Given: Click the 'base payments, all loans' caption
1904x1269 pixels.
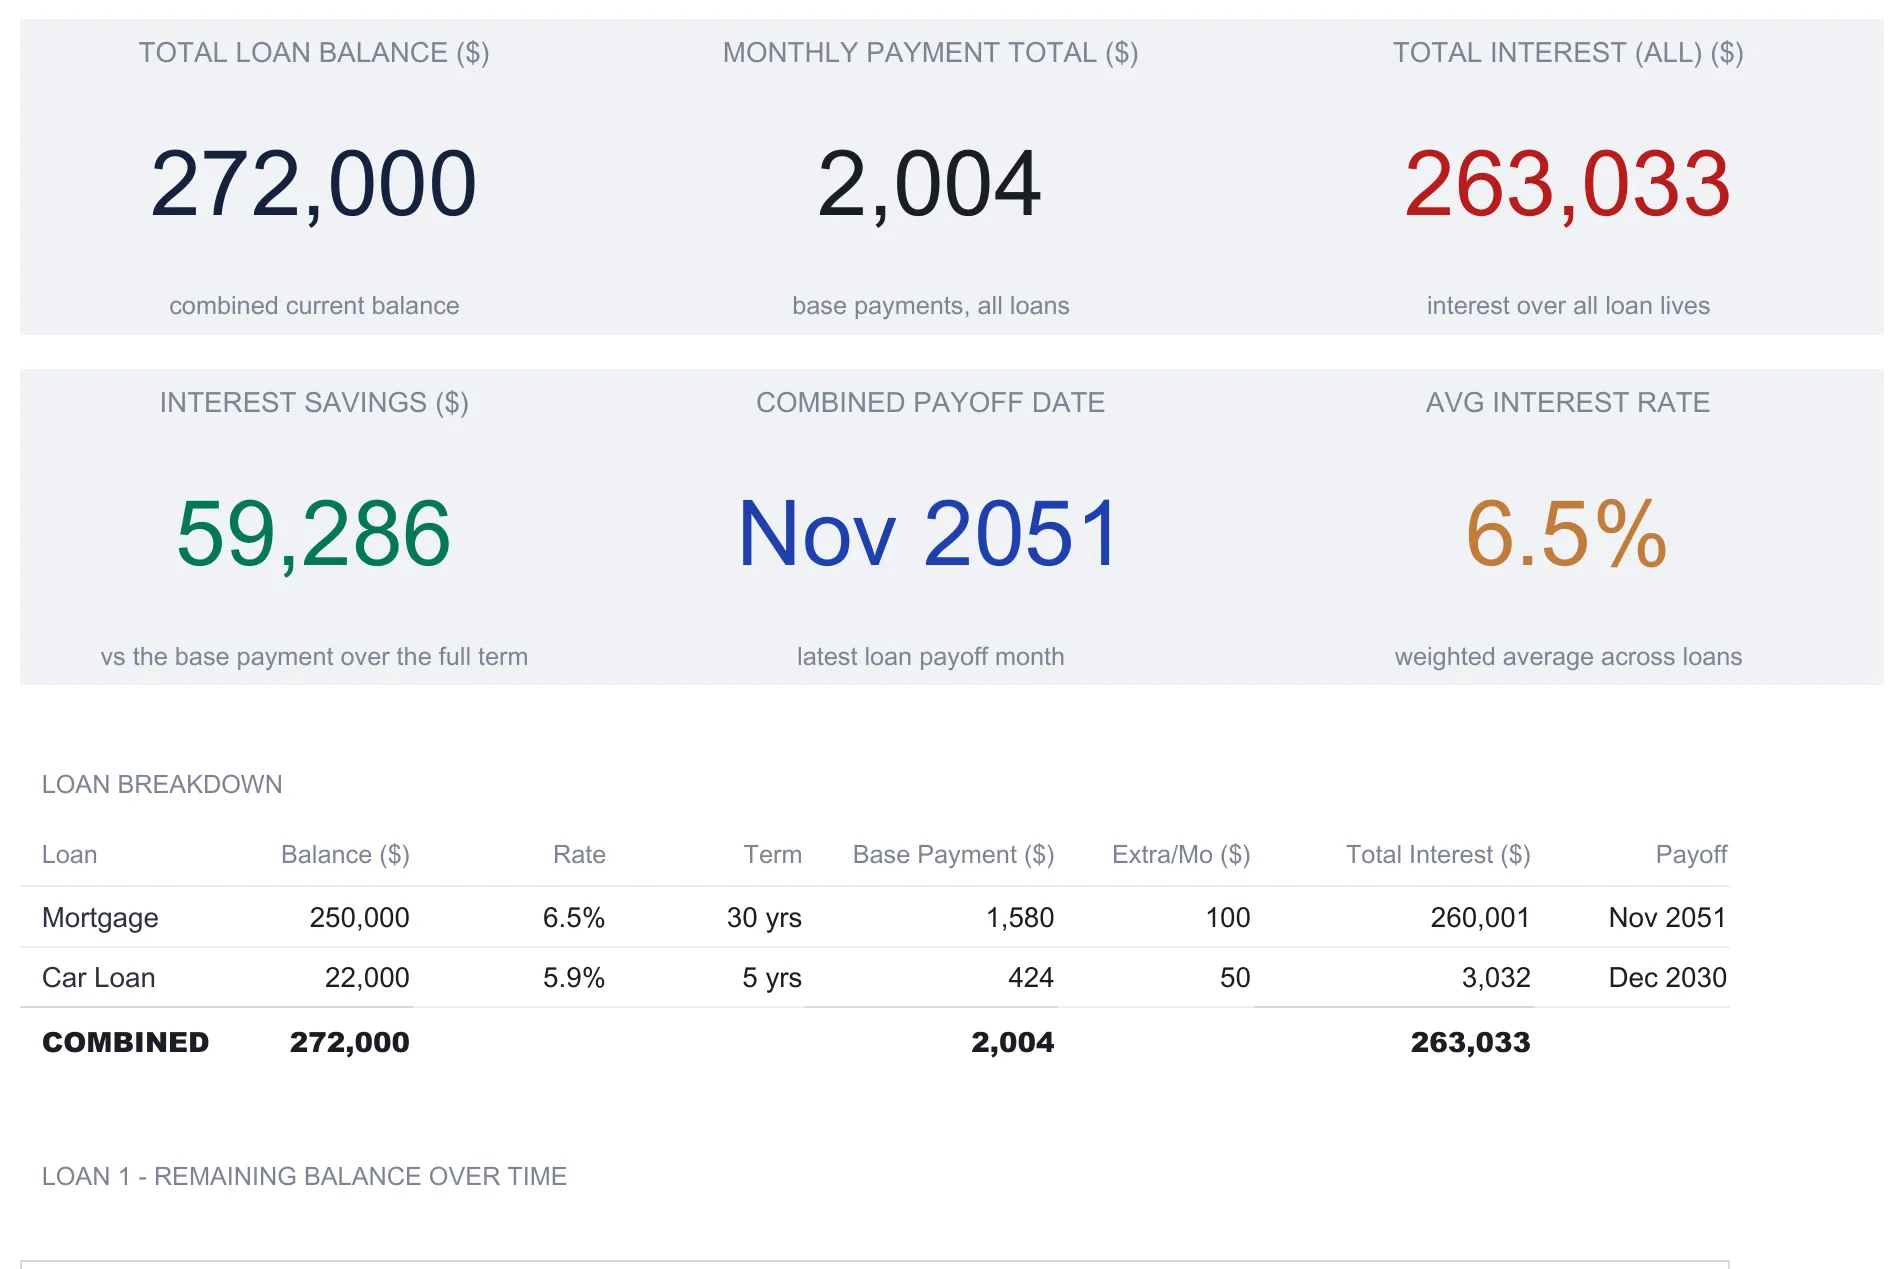Looking at the screenshot, I should pyautogui.click(x=930, y=306).
